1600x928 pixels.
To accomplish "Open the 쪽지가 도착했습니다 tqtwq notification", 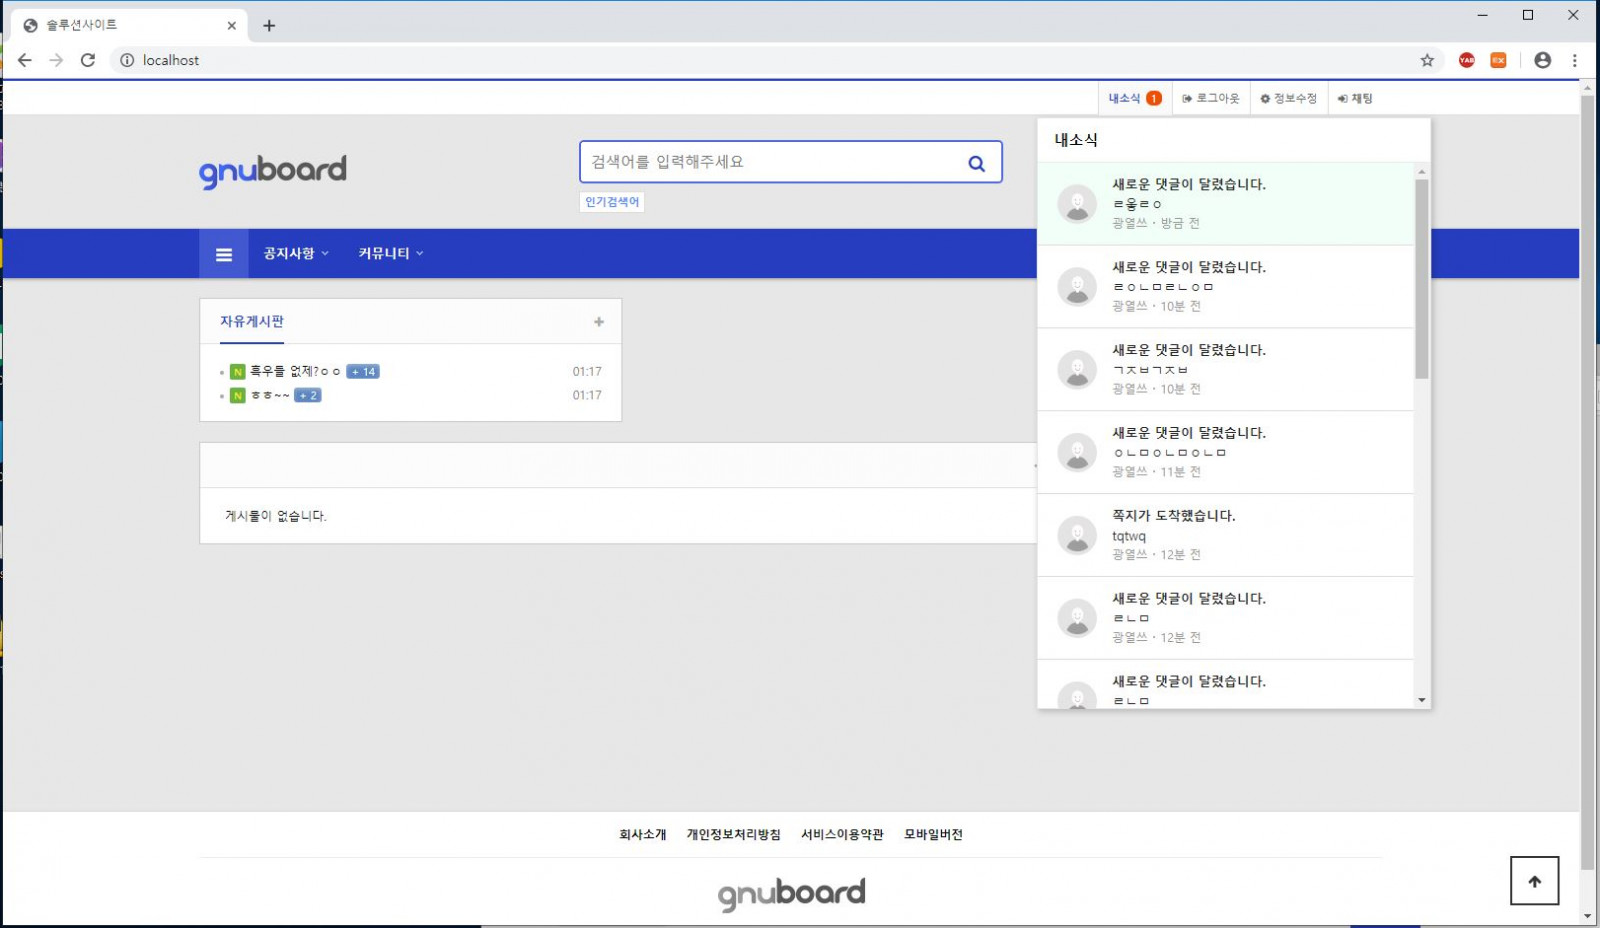I will point(1226,536).
